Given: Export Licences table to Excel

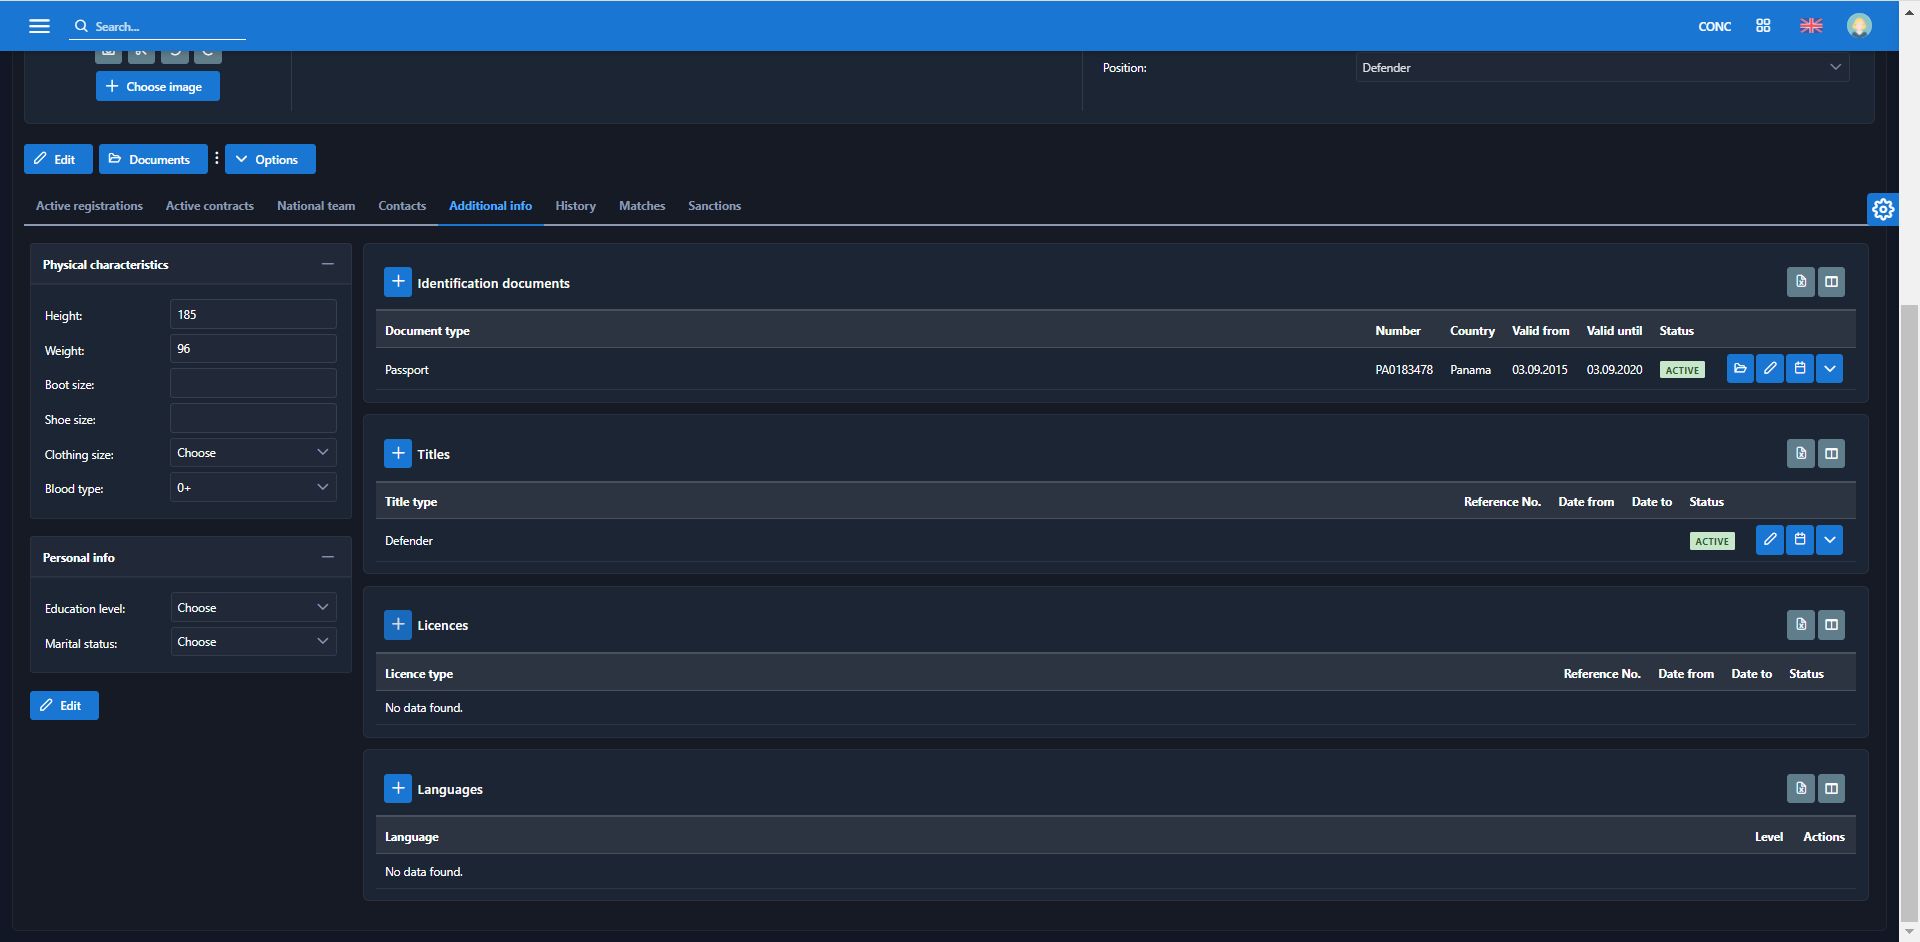Looking at the screenshot, I should pyautogui.click(x=1801, y=625).
